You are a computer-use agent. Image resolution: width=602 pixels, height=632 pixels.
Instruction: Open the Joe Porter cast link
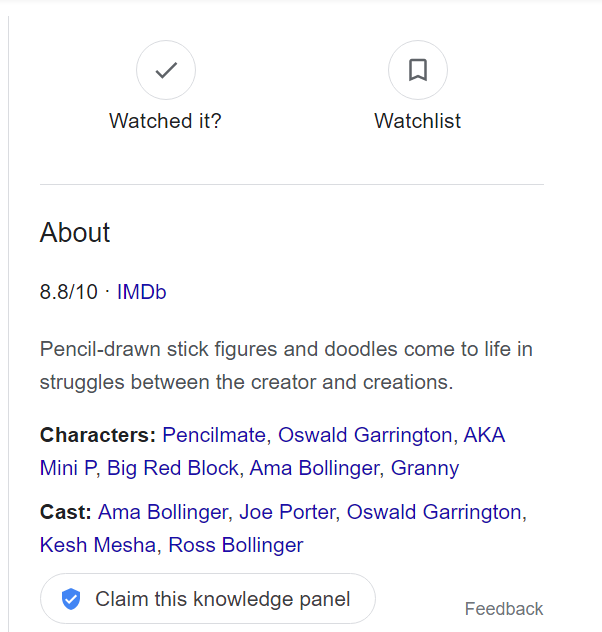point(287,512)
